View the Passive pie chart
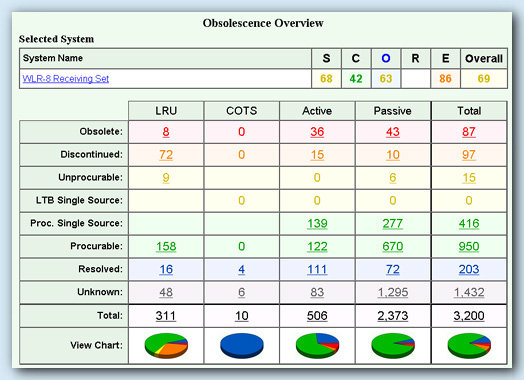Image resolution: width=524 pixels, height=380 pixels. (x=393, y=346)
